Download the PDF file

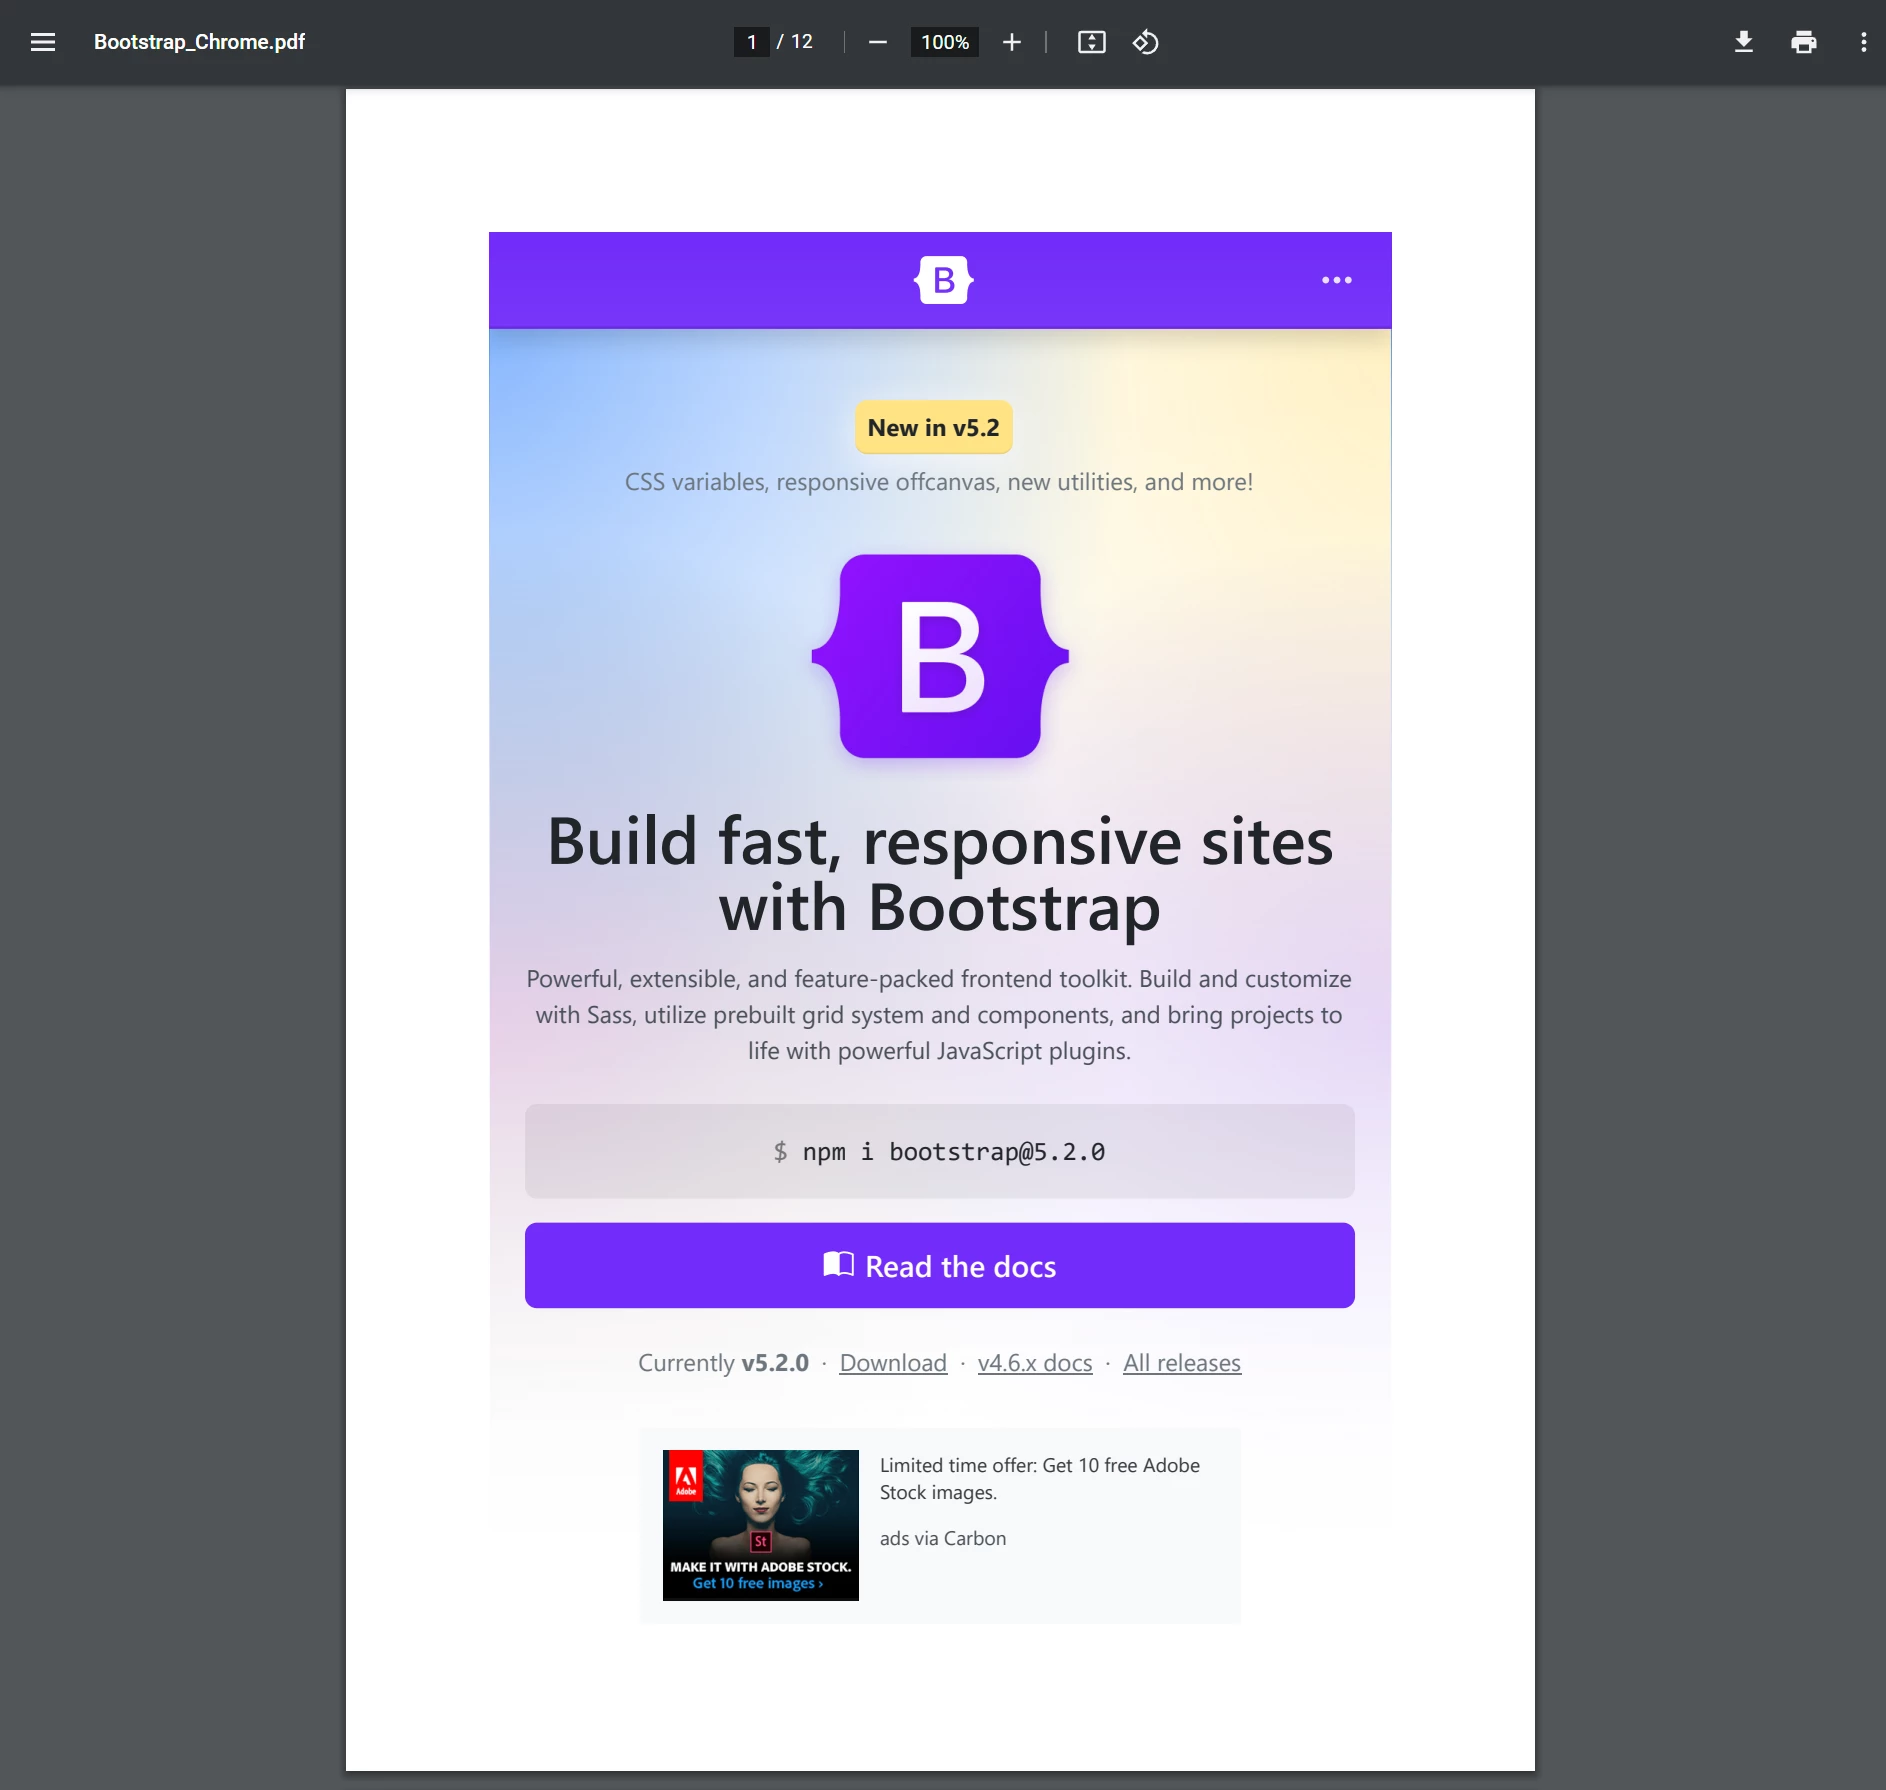[x=1743, y=42]
